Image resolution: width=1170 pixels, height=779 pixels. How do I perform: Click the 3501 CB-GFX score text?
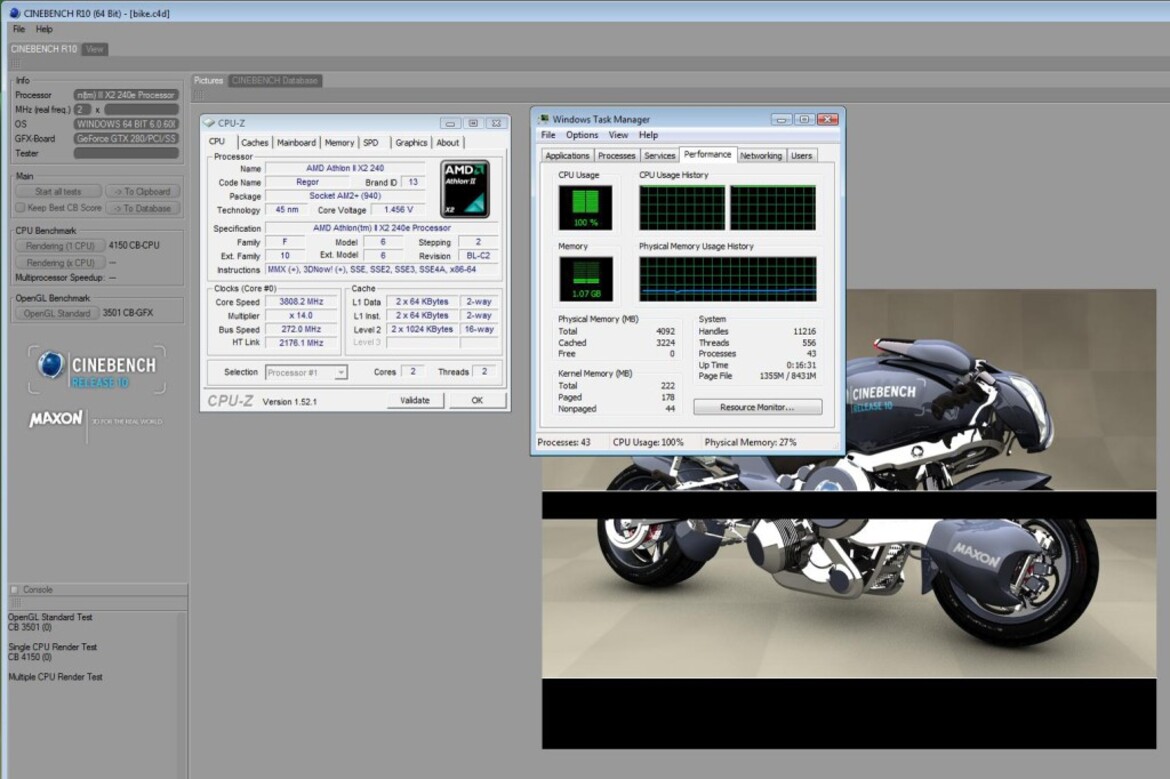(x=128, y=313)
